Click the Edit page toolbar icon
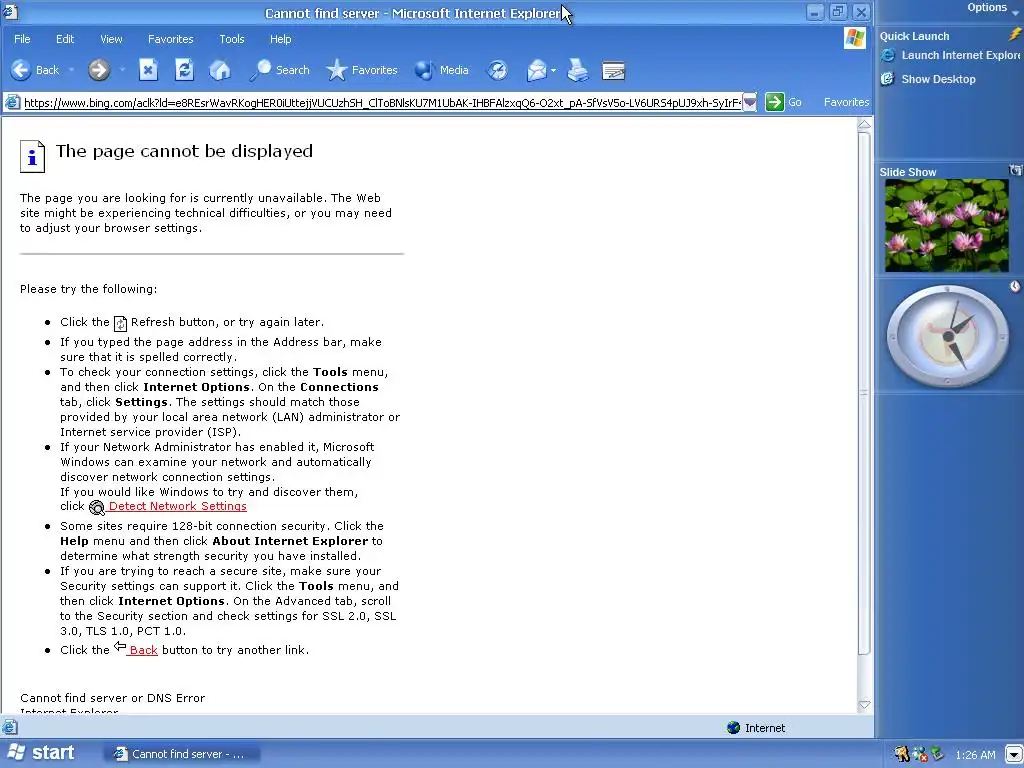The image size is (1024, 768). click(x=613, y=70)
